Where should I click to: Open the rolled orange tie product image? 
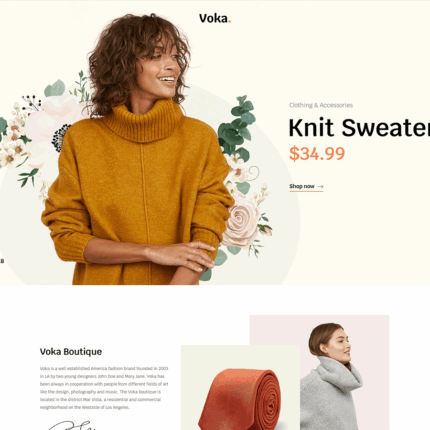240,387
